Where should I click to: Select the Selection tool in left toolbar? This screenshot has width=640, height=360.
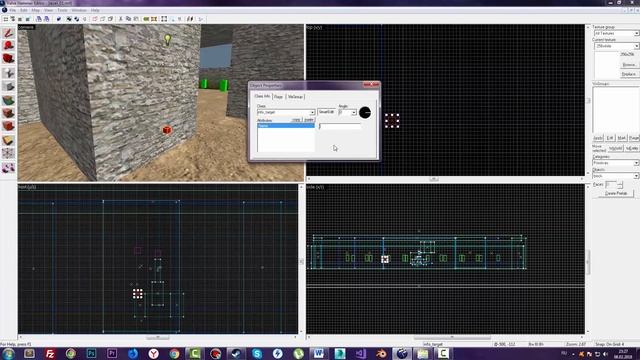pos(8,33)
